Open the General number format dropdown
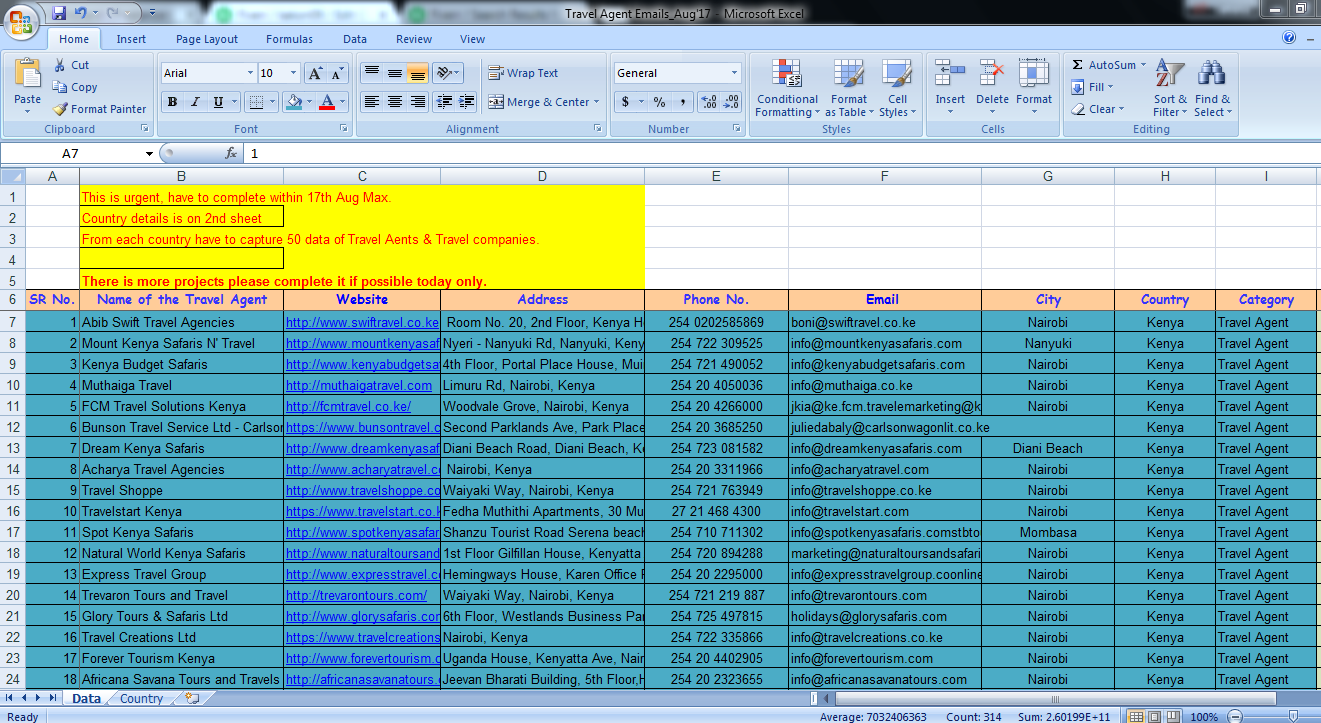The height and width of the screenshot is (723, 1321). [x=734, y=73]
